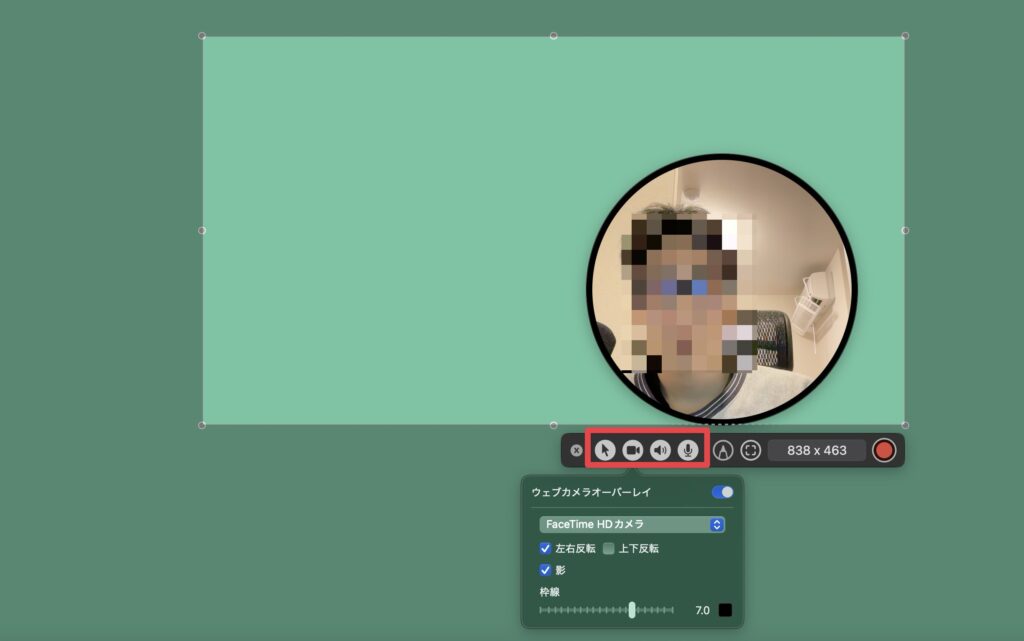
Task: Dismiss the toolbar with the x icon
Action: (x=576, y=450)
